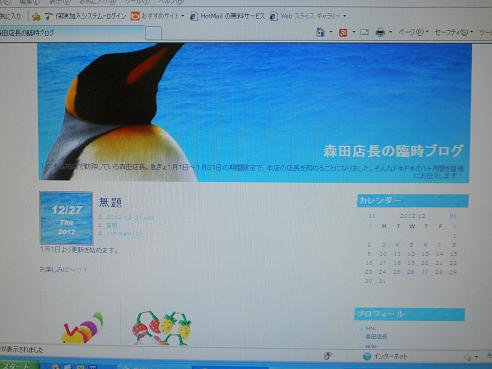This screenshot has height=369, width=492.
Task: Expand the RSS feeds dropdown arrow
Action: coord(354,32)
